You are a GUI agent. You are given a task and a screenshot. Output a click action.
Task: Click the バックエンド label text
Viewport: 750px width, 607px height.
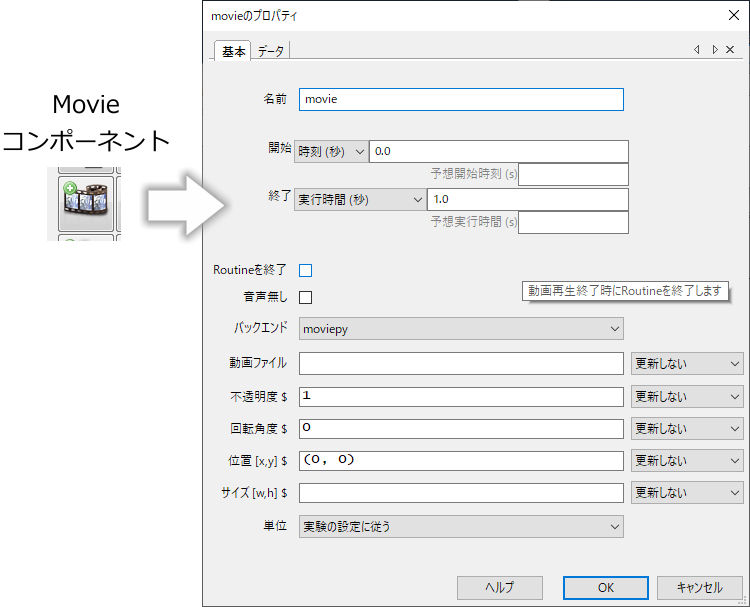click(x=261, y=328)
